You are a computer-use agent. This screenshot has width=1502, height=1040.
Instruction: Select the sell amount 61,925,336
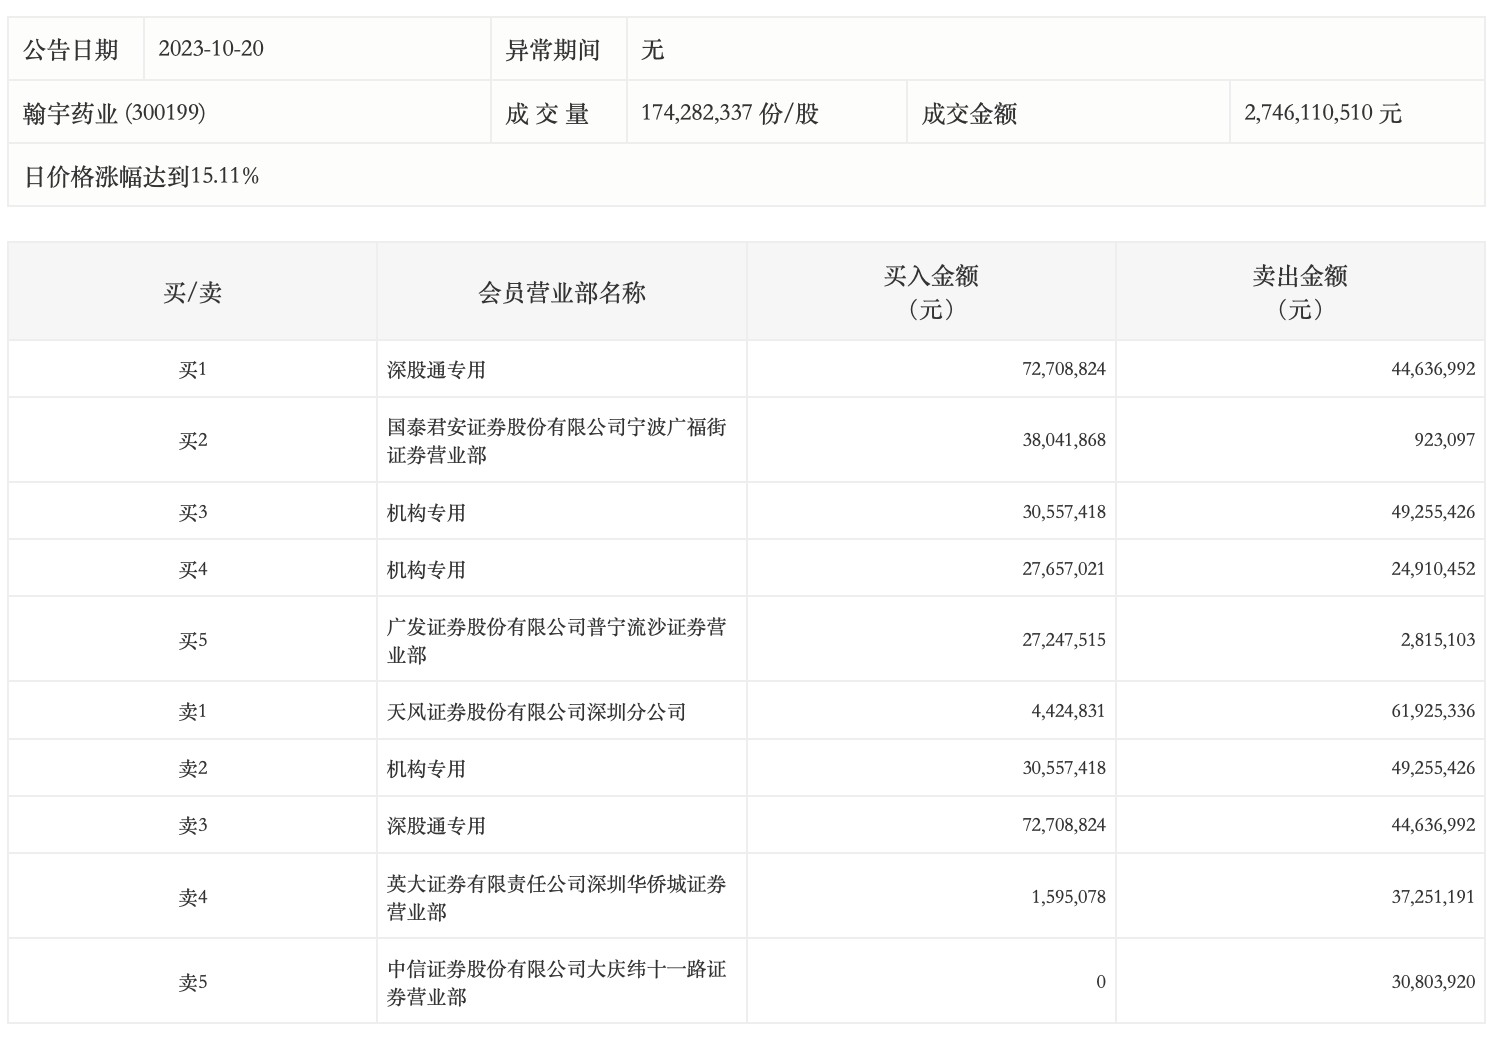pos(1432,711)
